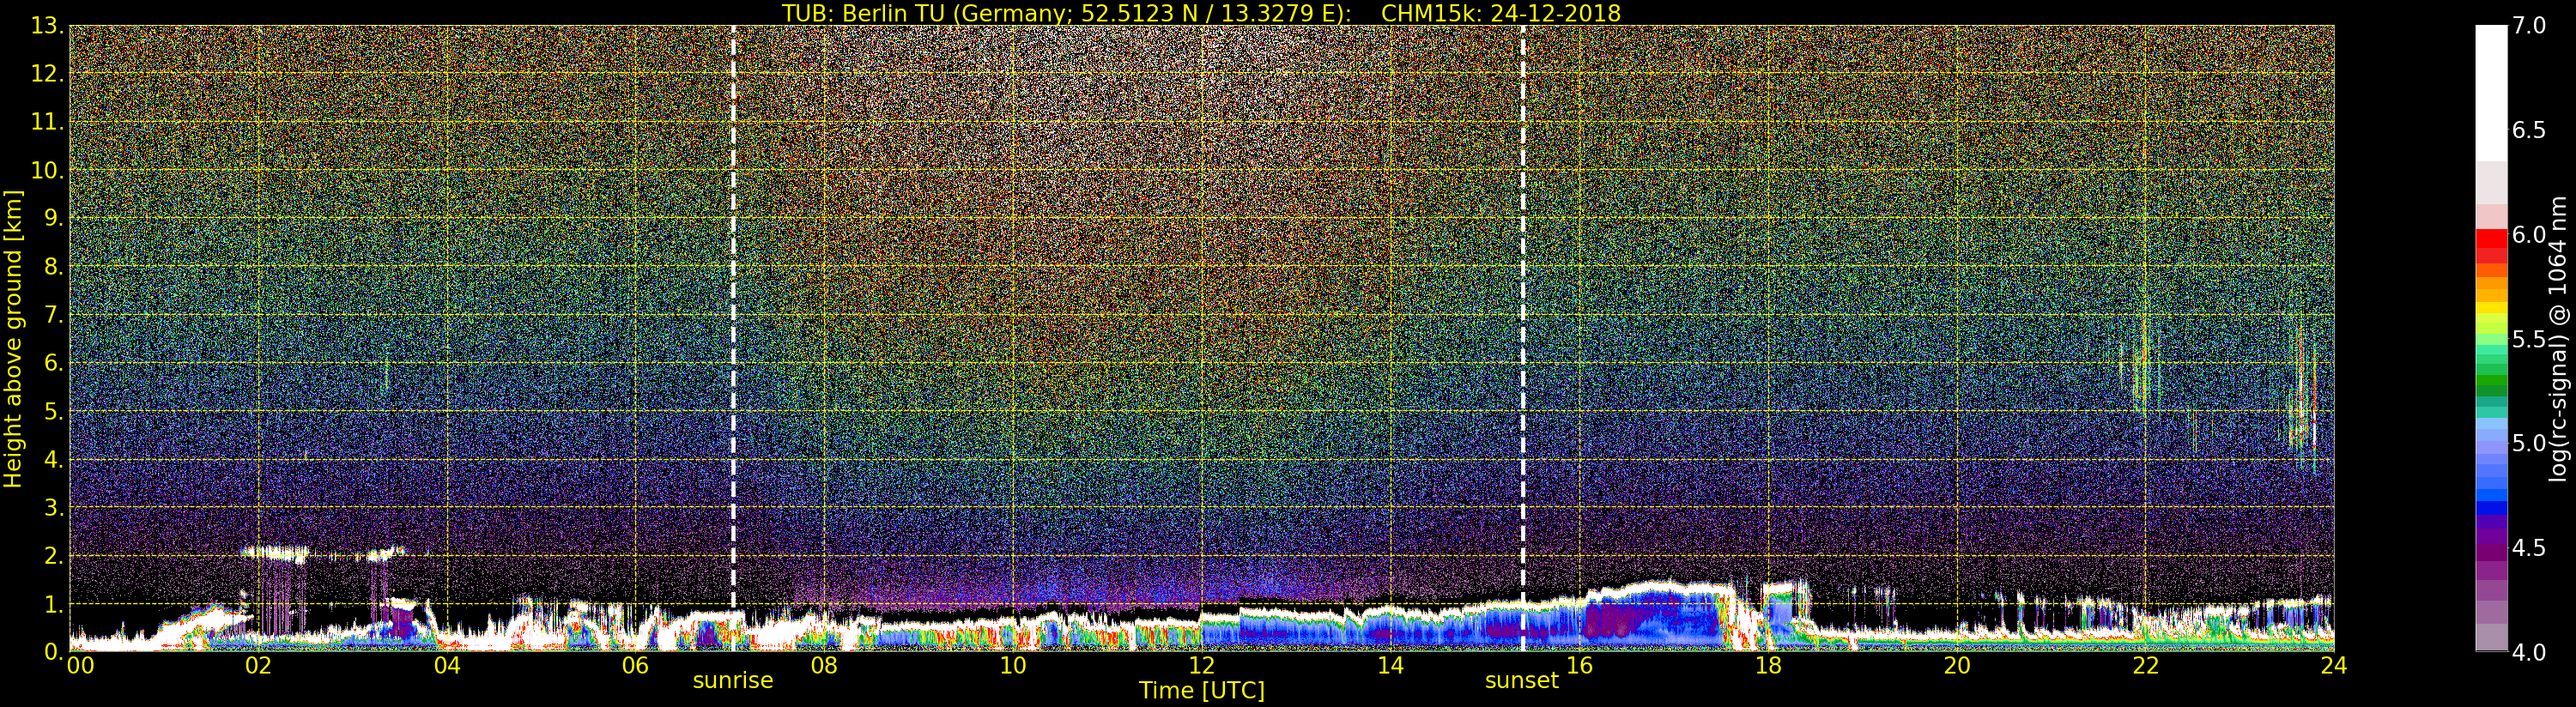Pick the white band at the colorbar top

coord(2491,93)
